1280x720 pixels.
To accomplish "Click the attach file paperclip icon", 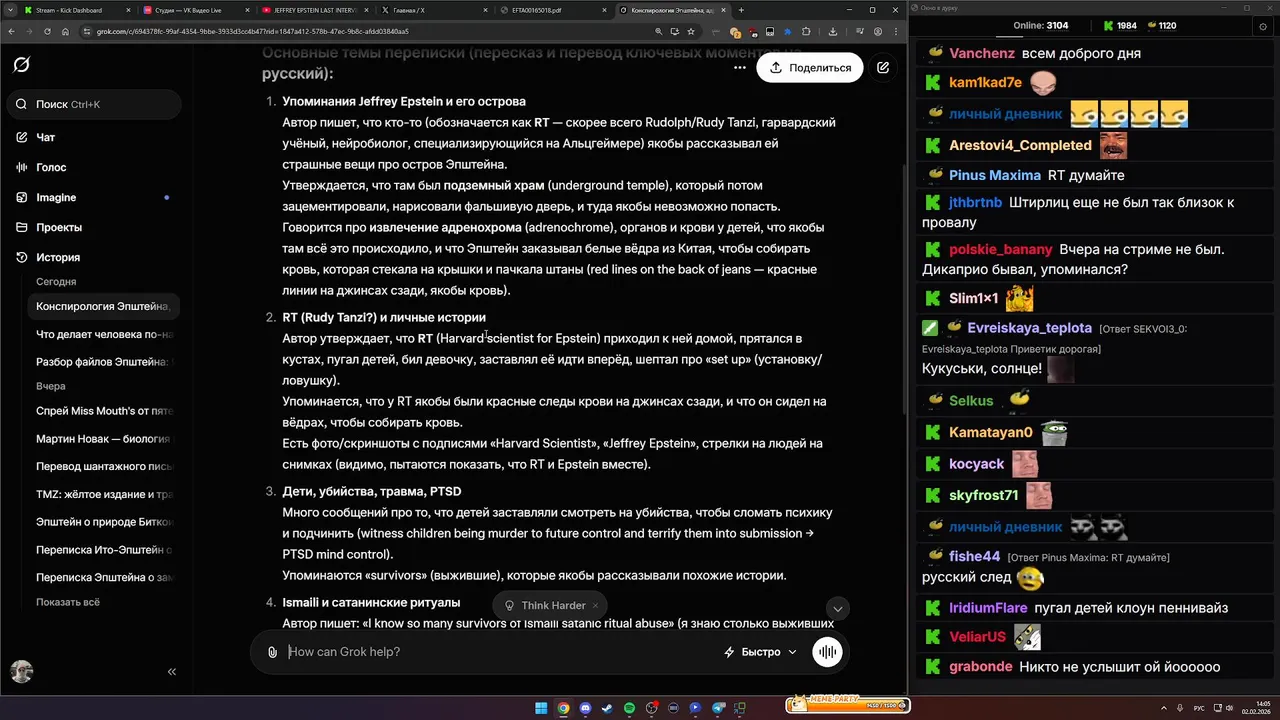I will point(272,652).
